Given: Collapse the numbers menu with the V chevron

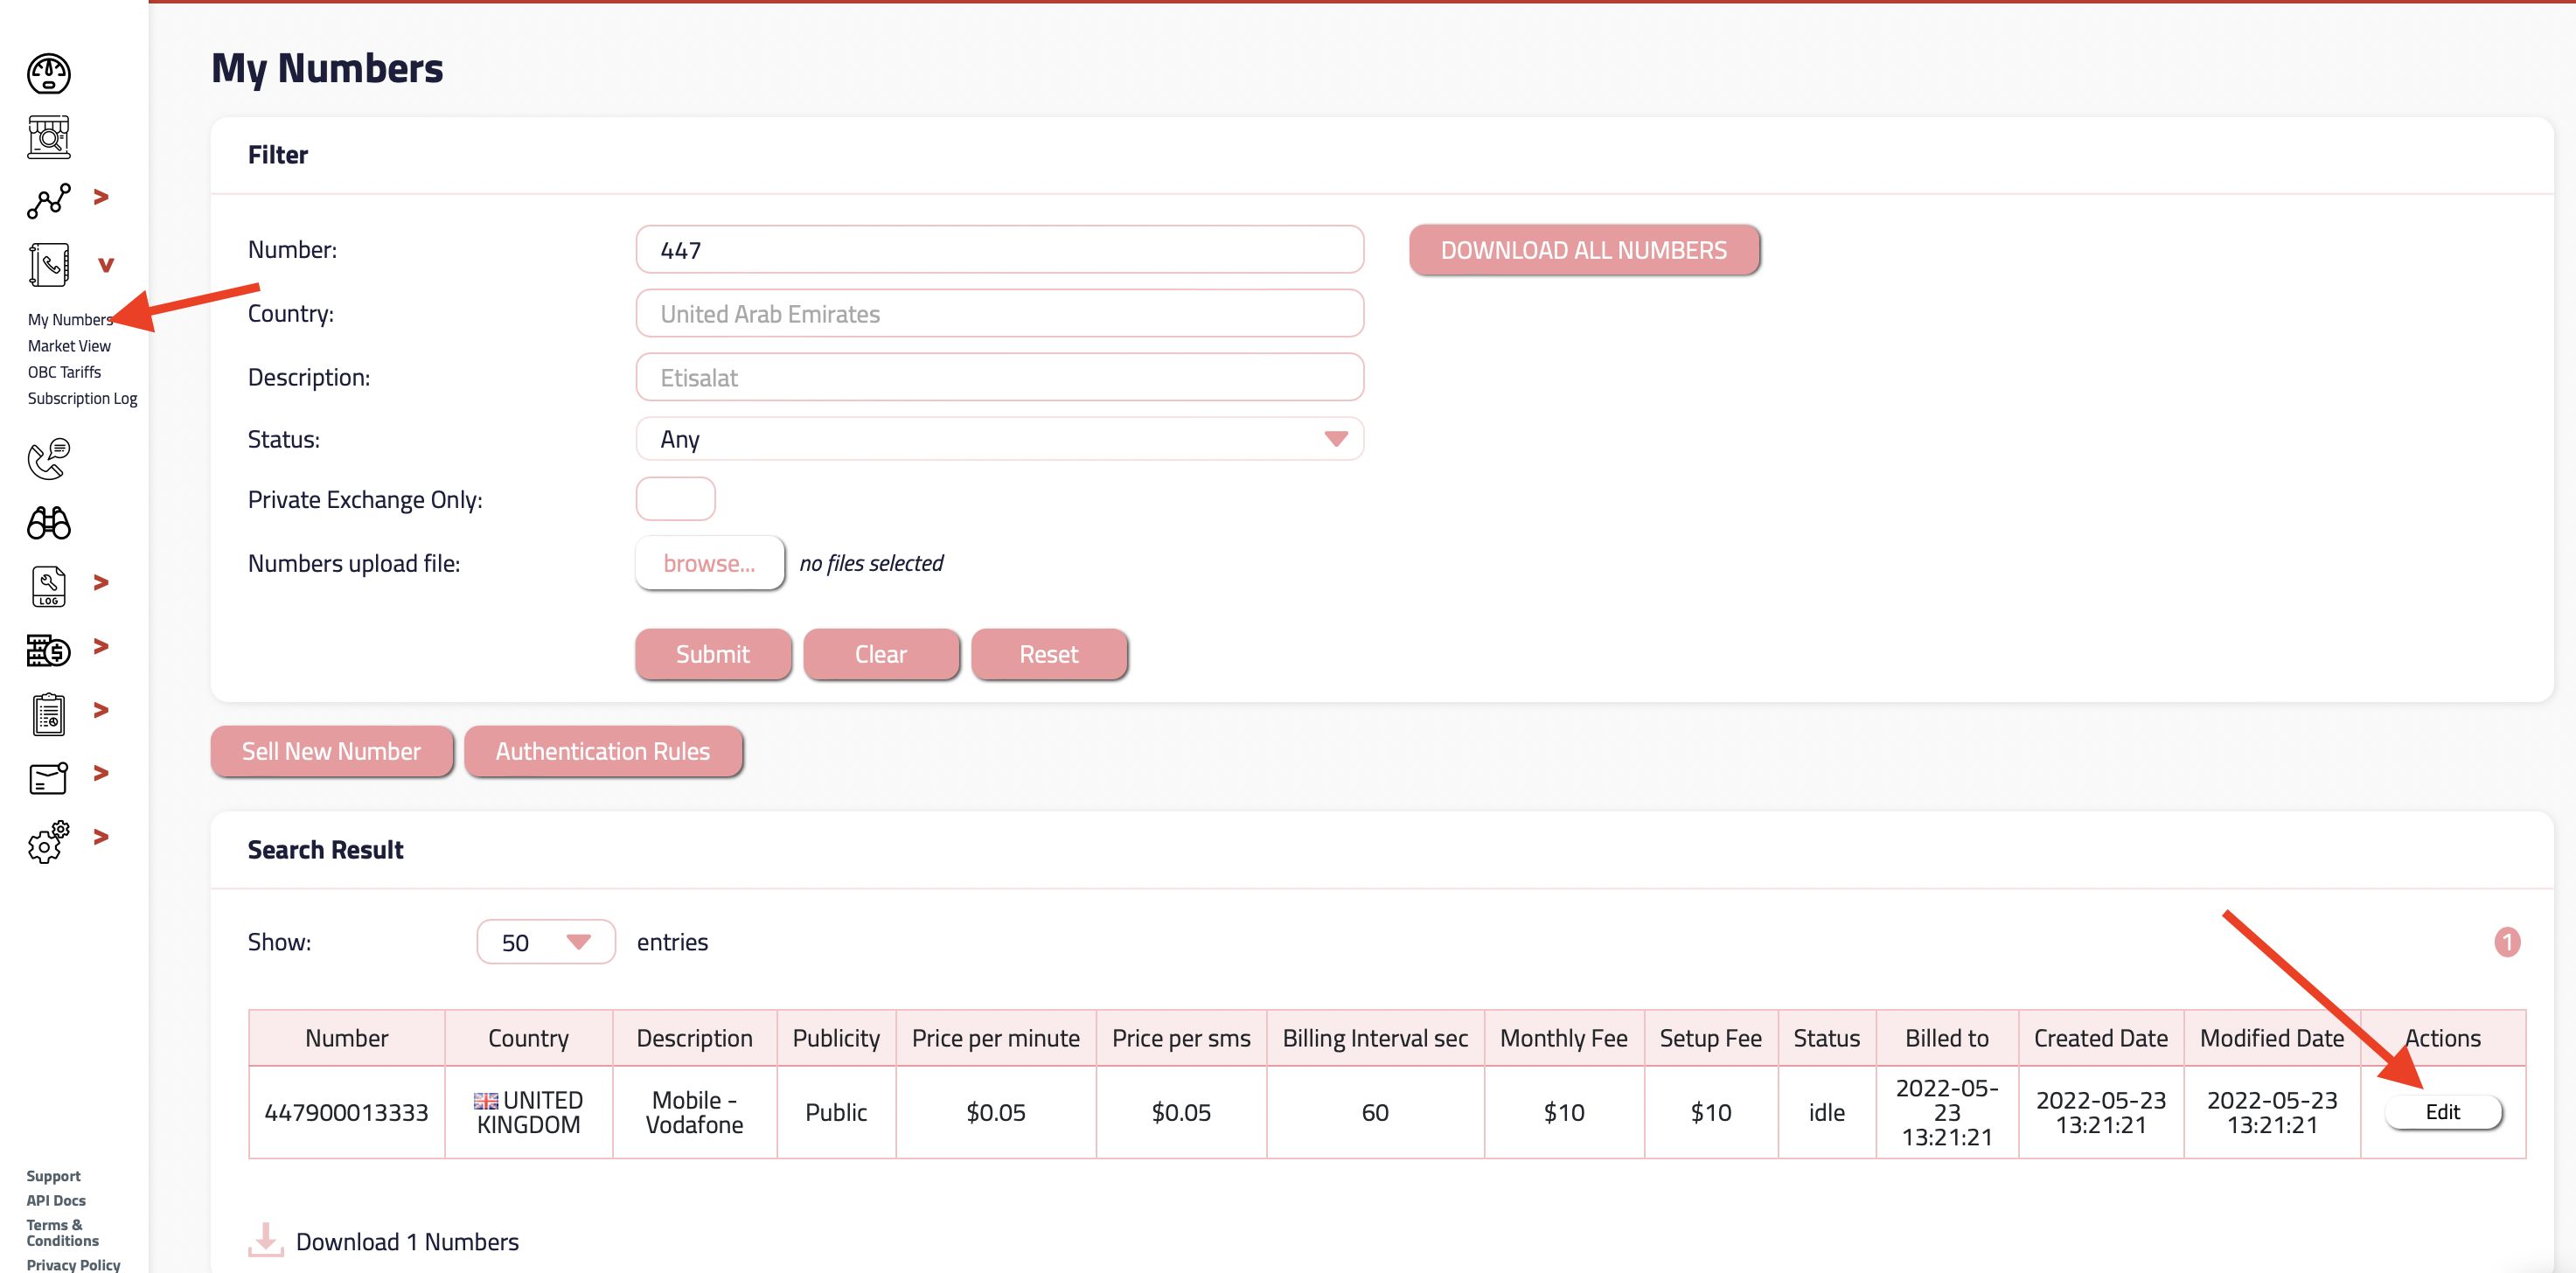Looking at the screenshot, I should (105, 265).
